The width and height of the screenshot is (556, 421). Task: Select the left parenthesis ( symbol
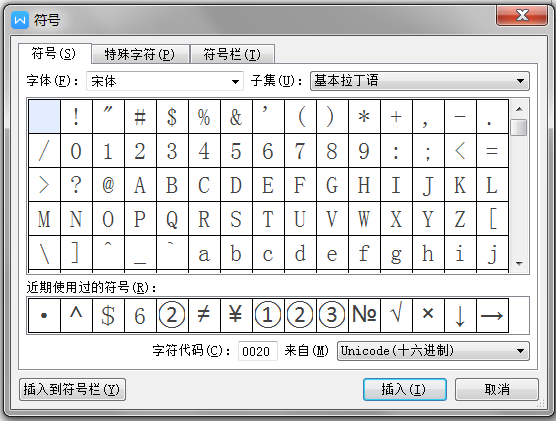300,117
